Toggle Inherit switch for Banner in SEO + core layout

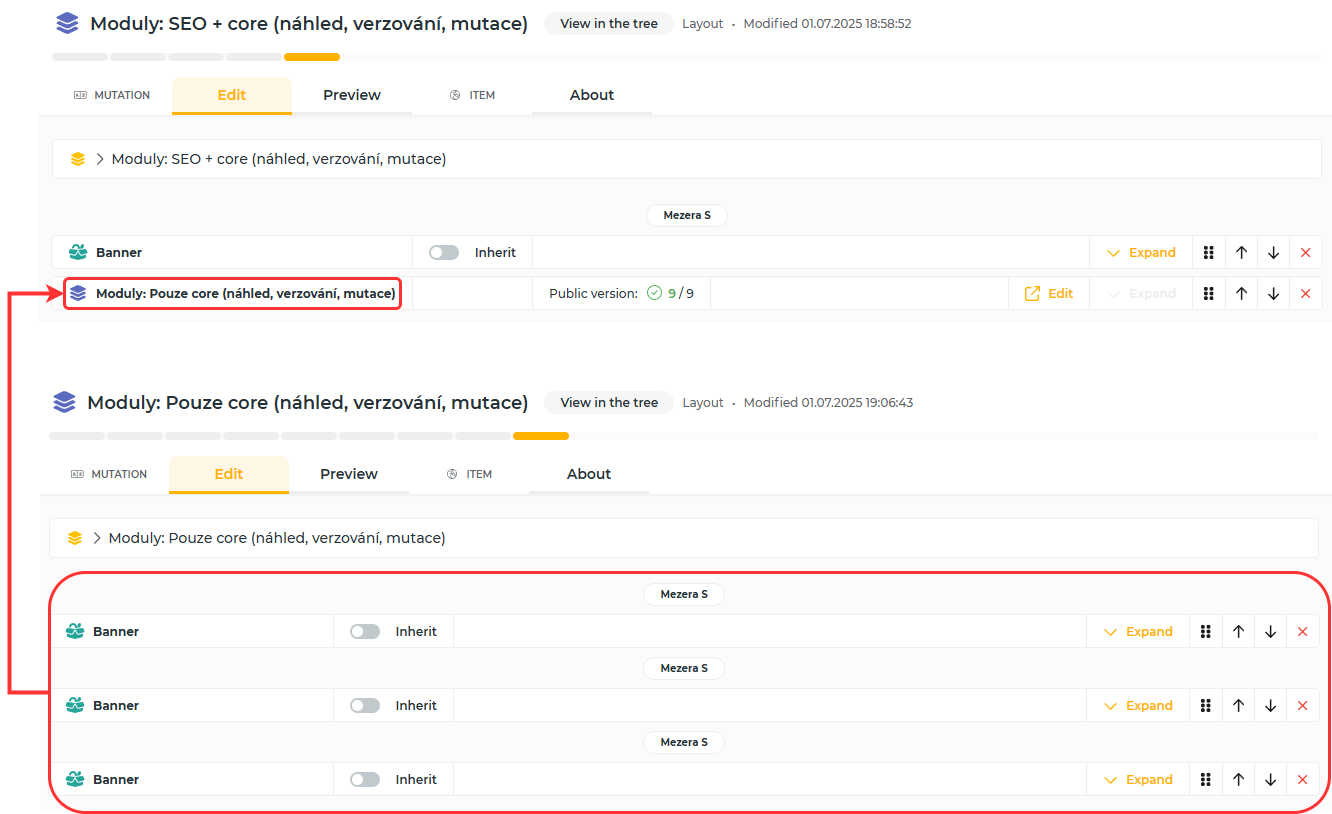pyautogui.click(x=444, y=253)
